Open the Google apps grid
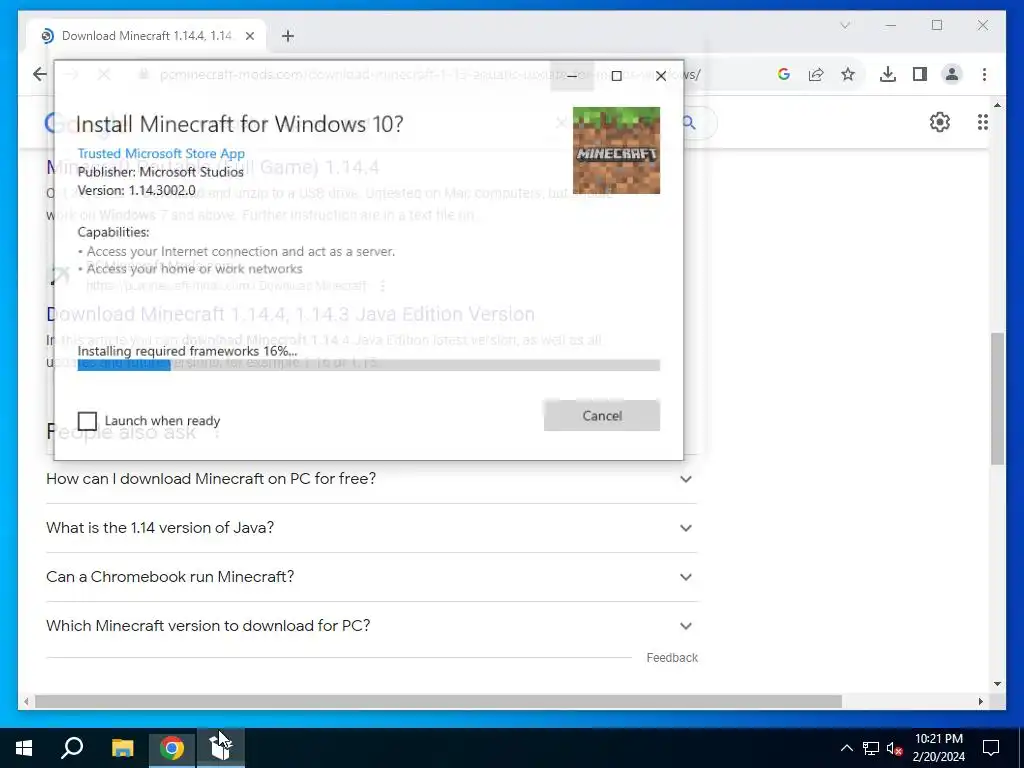Viewport: 1024px width, 768px height. click(x=982, y=122)
